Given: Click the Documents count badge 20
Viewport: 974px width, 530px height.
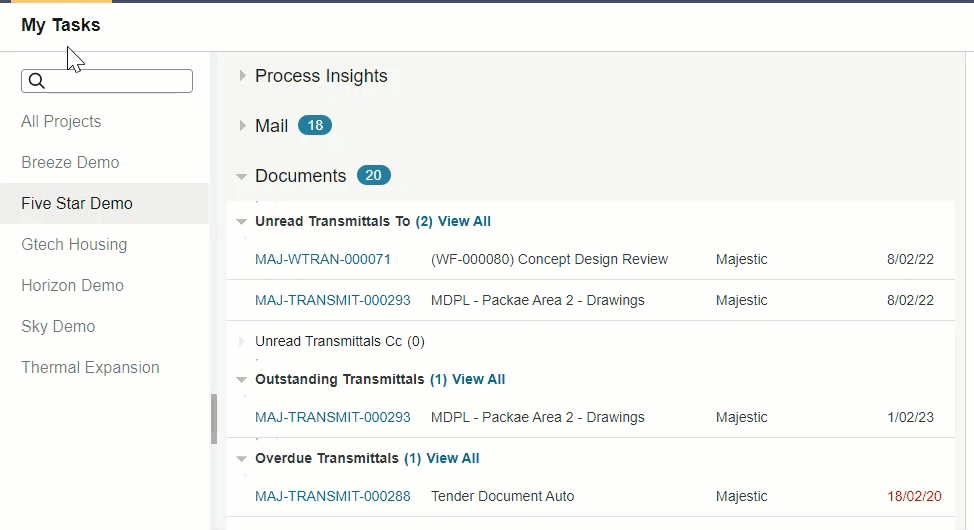Looking at the screenshot, I should click(373, 175).
